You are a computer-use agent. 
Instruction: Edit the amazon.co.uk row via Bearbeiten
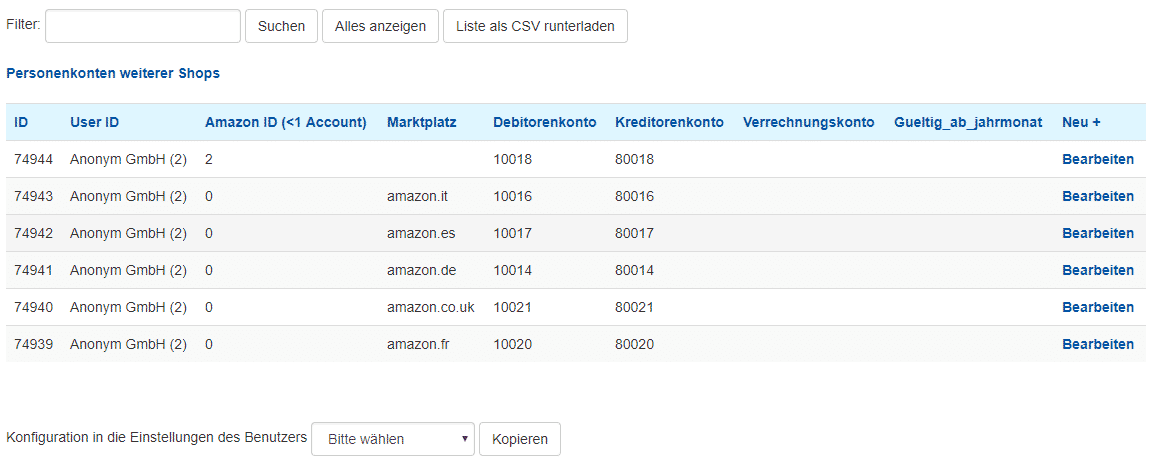(1098, 307)
